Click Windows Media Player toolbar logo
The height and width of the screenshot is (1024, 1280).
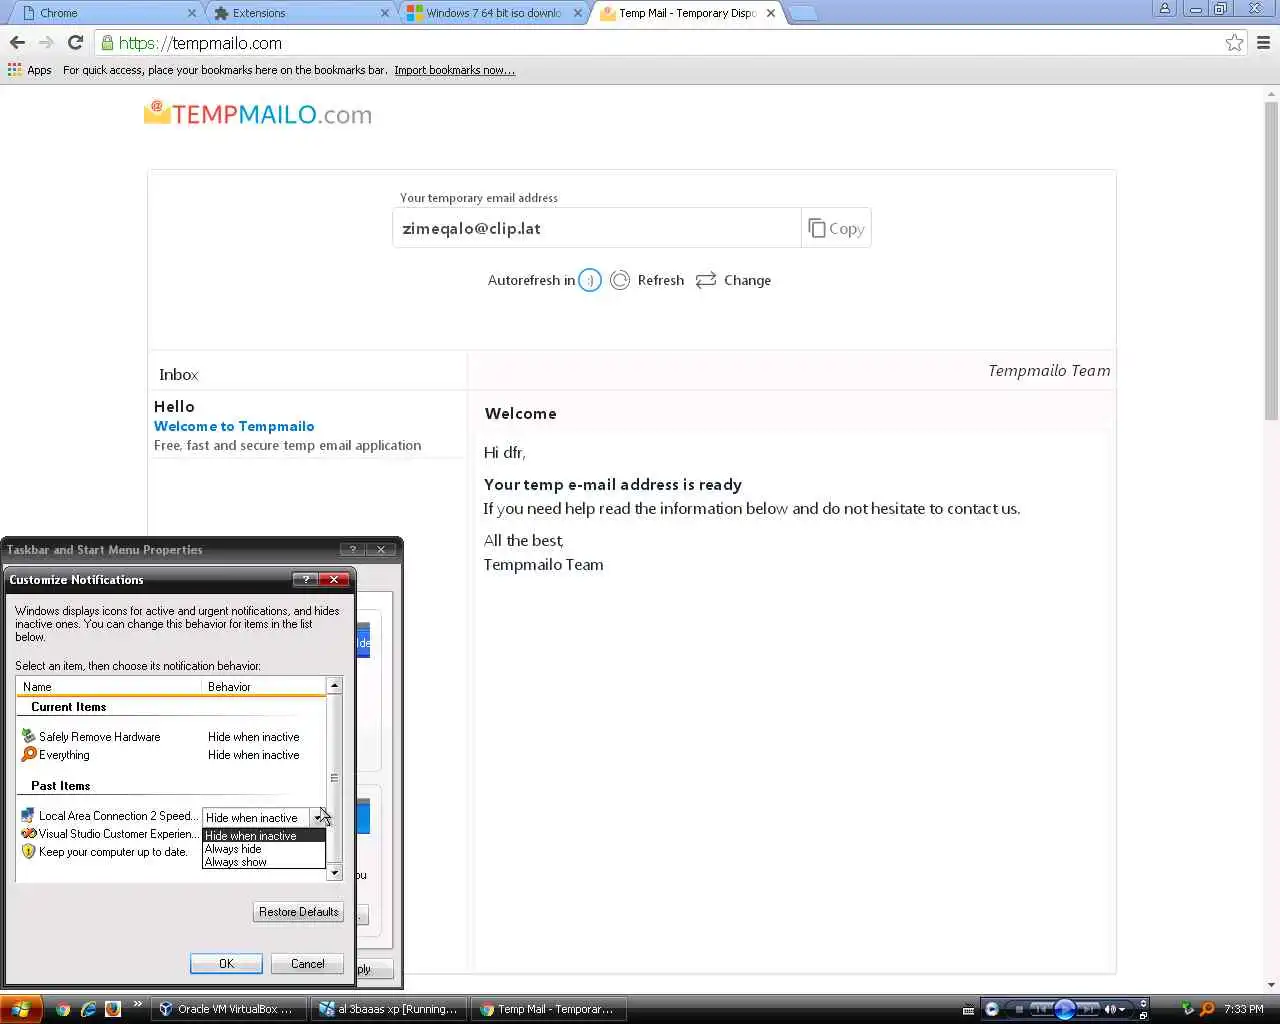coord(991,1009)
